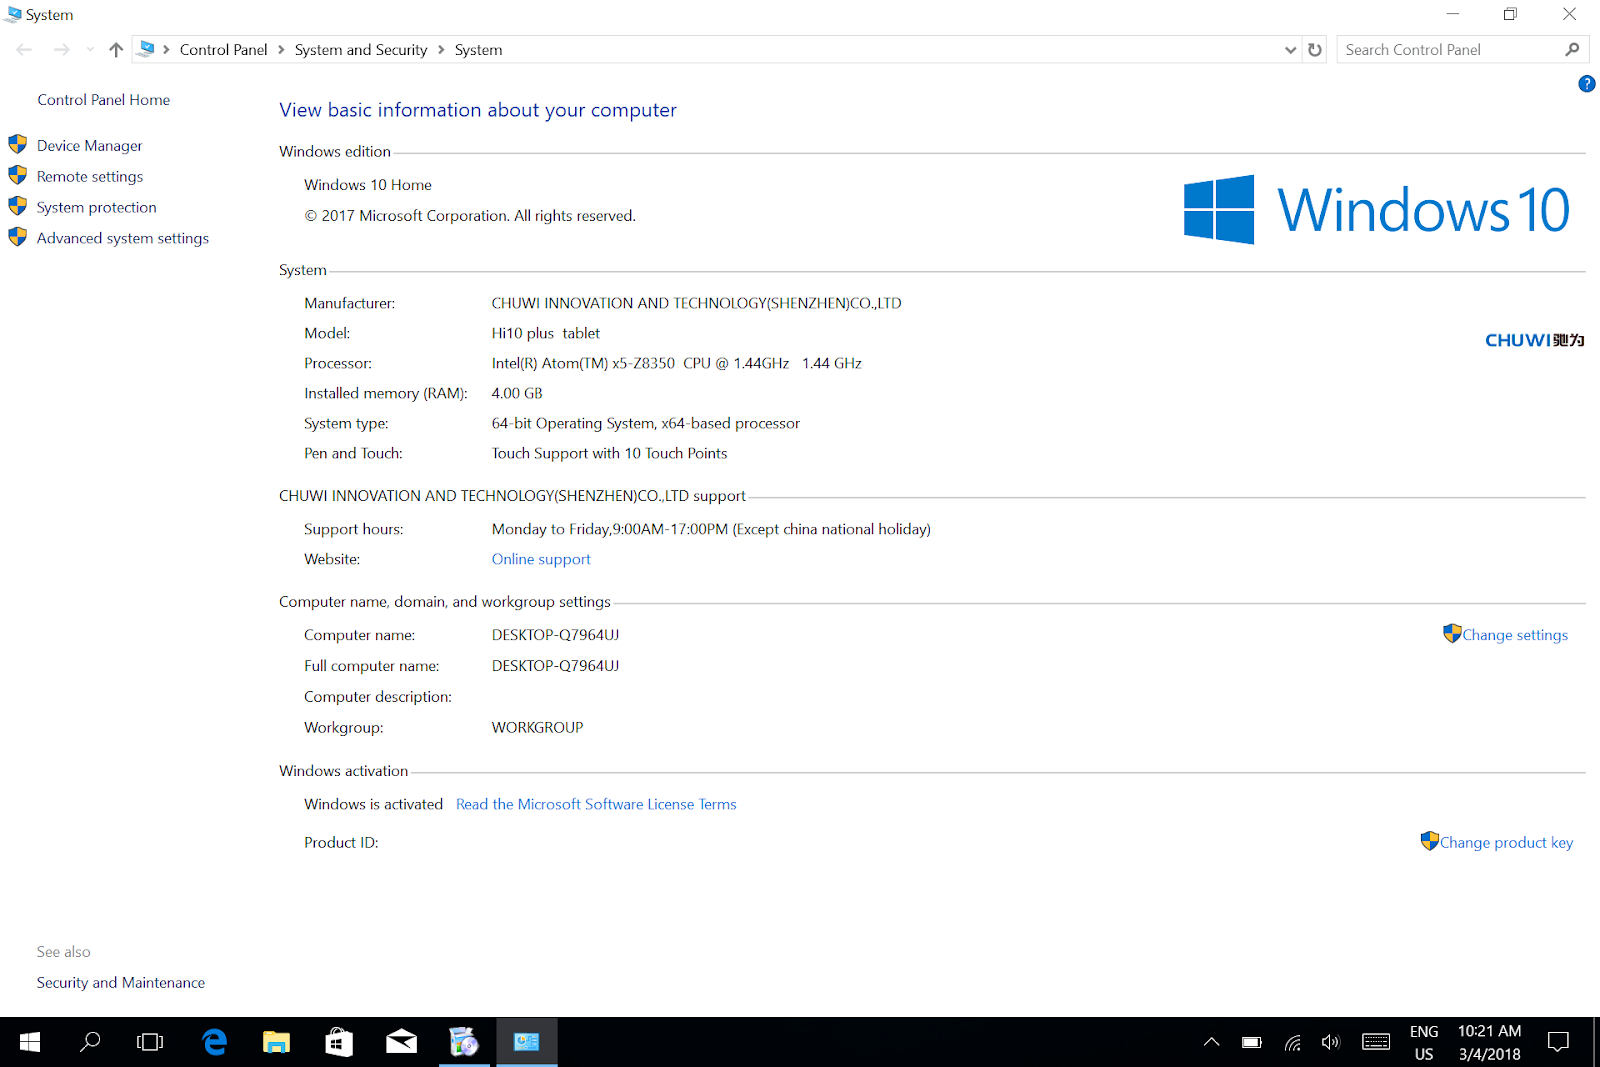This screenshot has width=1600, height=1067.
Task: Click the '64-bit Operating System' system type text
Action: (x=646, y=424)
